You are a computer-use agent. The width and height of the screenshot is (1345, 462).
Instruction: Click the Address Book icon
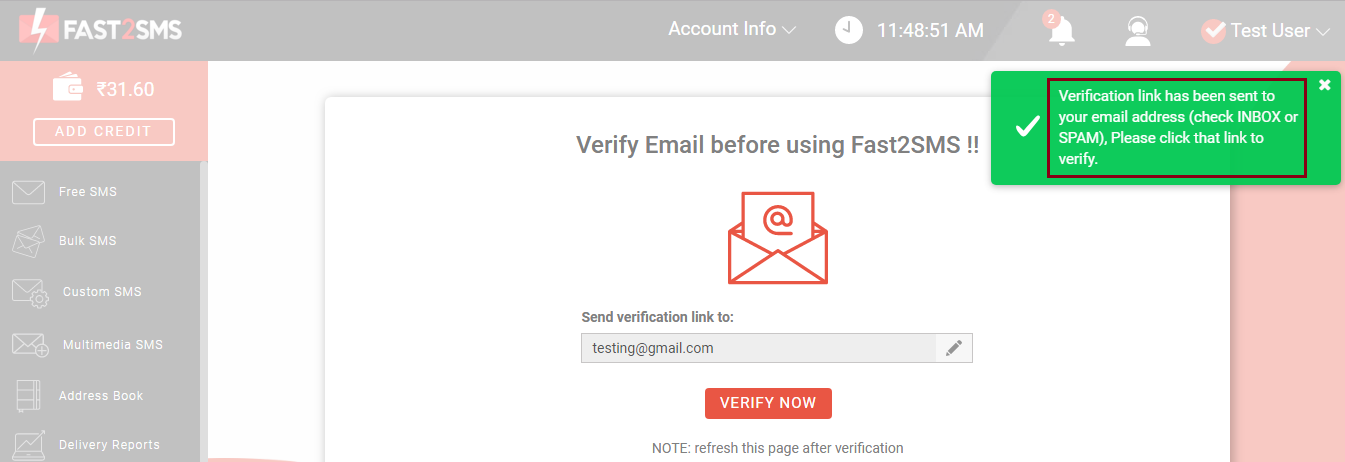28,396
